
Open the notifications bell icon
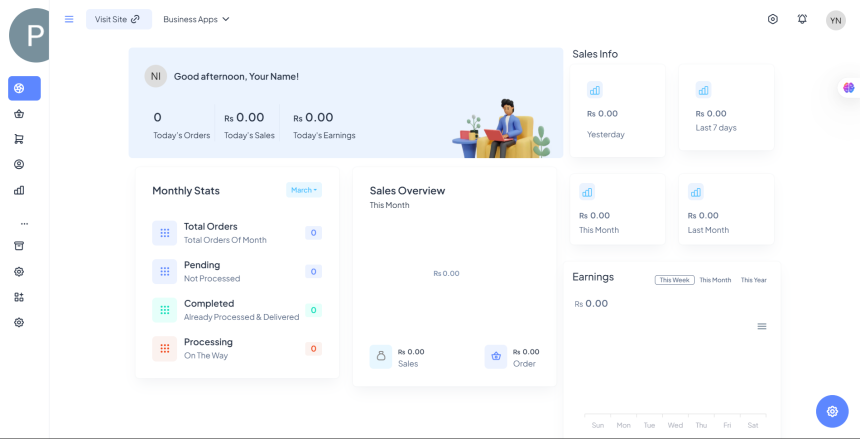point(802,19)
